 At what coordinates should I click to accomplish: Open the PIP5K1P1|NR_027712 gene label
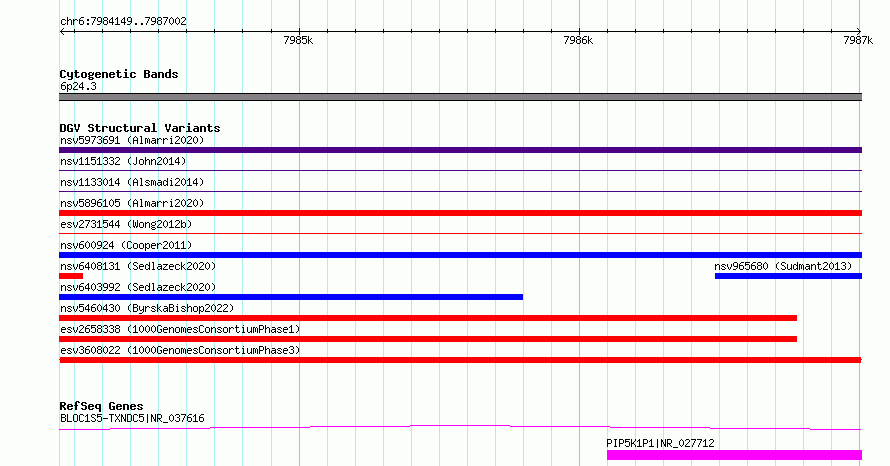[x=660, y=443]
